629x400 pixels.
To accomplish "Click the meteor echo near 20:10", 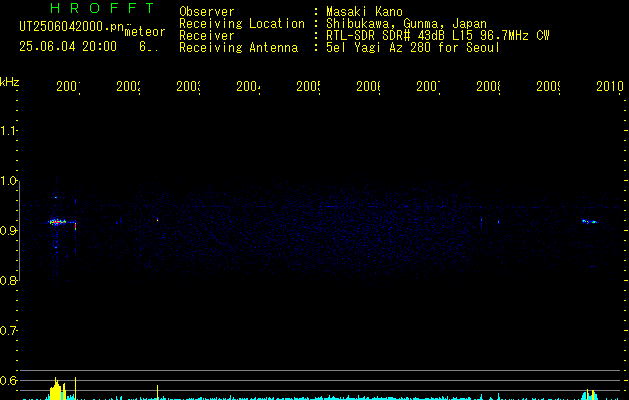I will tap(589, 221).
